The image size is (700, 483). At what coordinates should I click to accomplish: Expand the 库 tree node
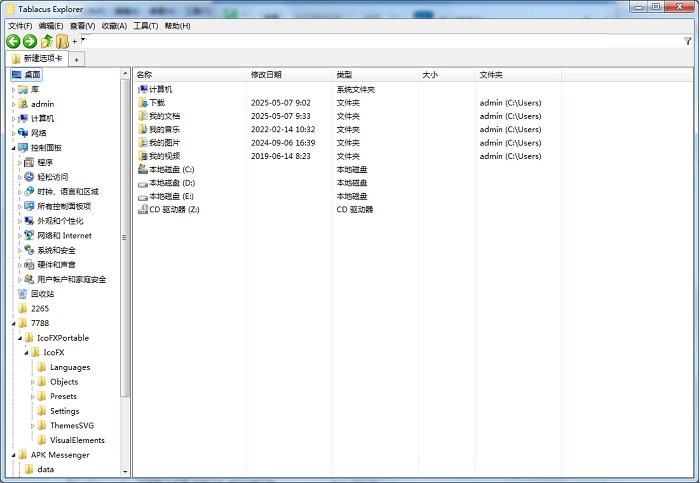coord(14,90)
